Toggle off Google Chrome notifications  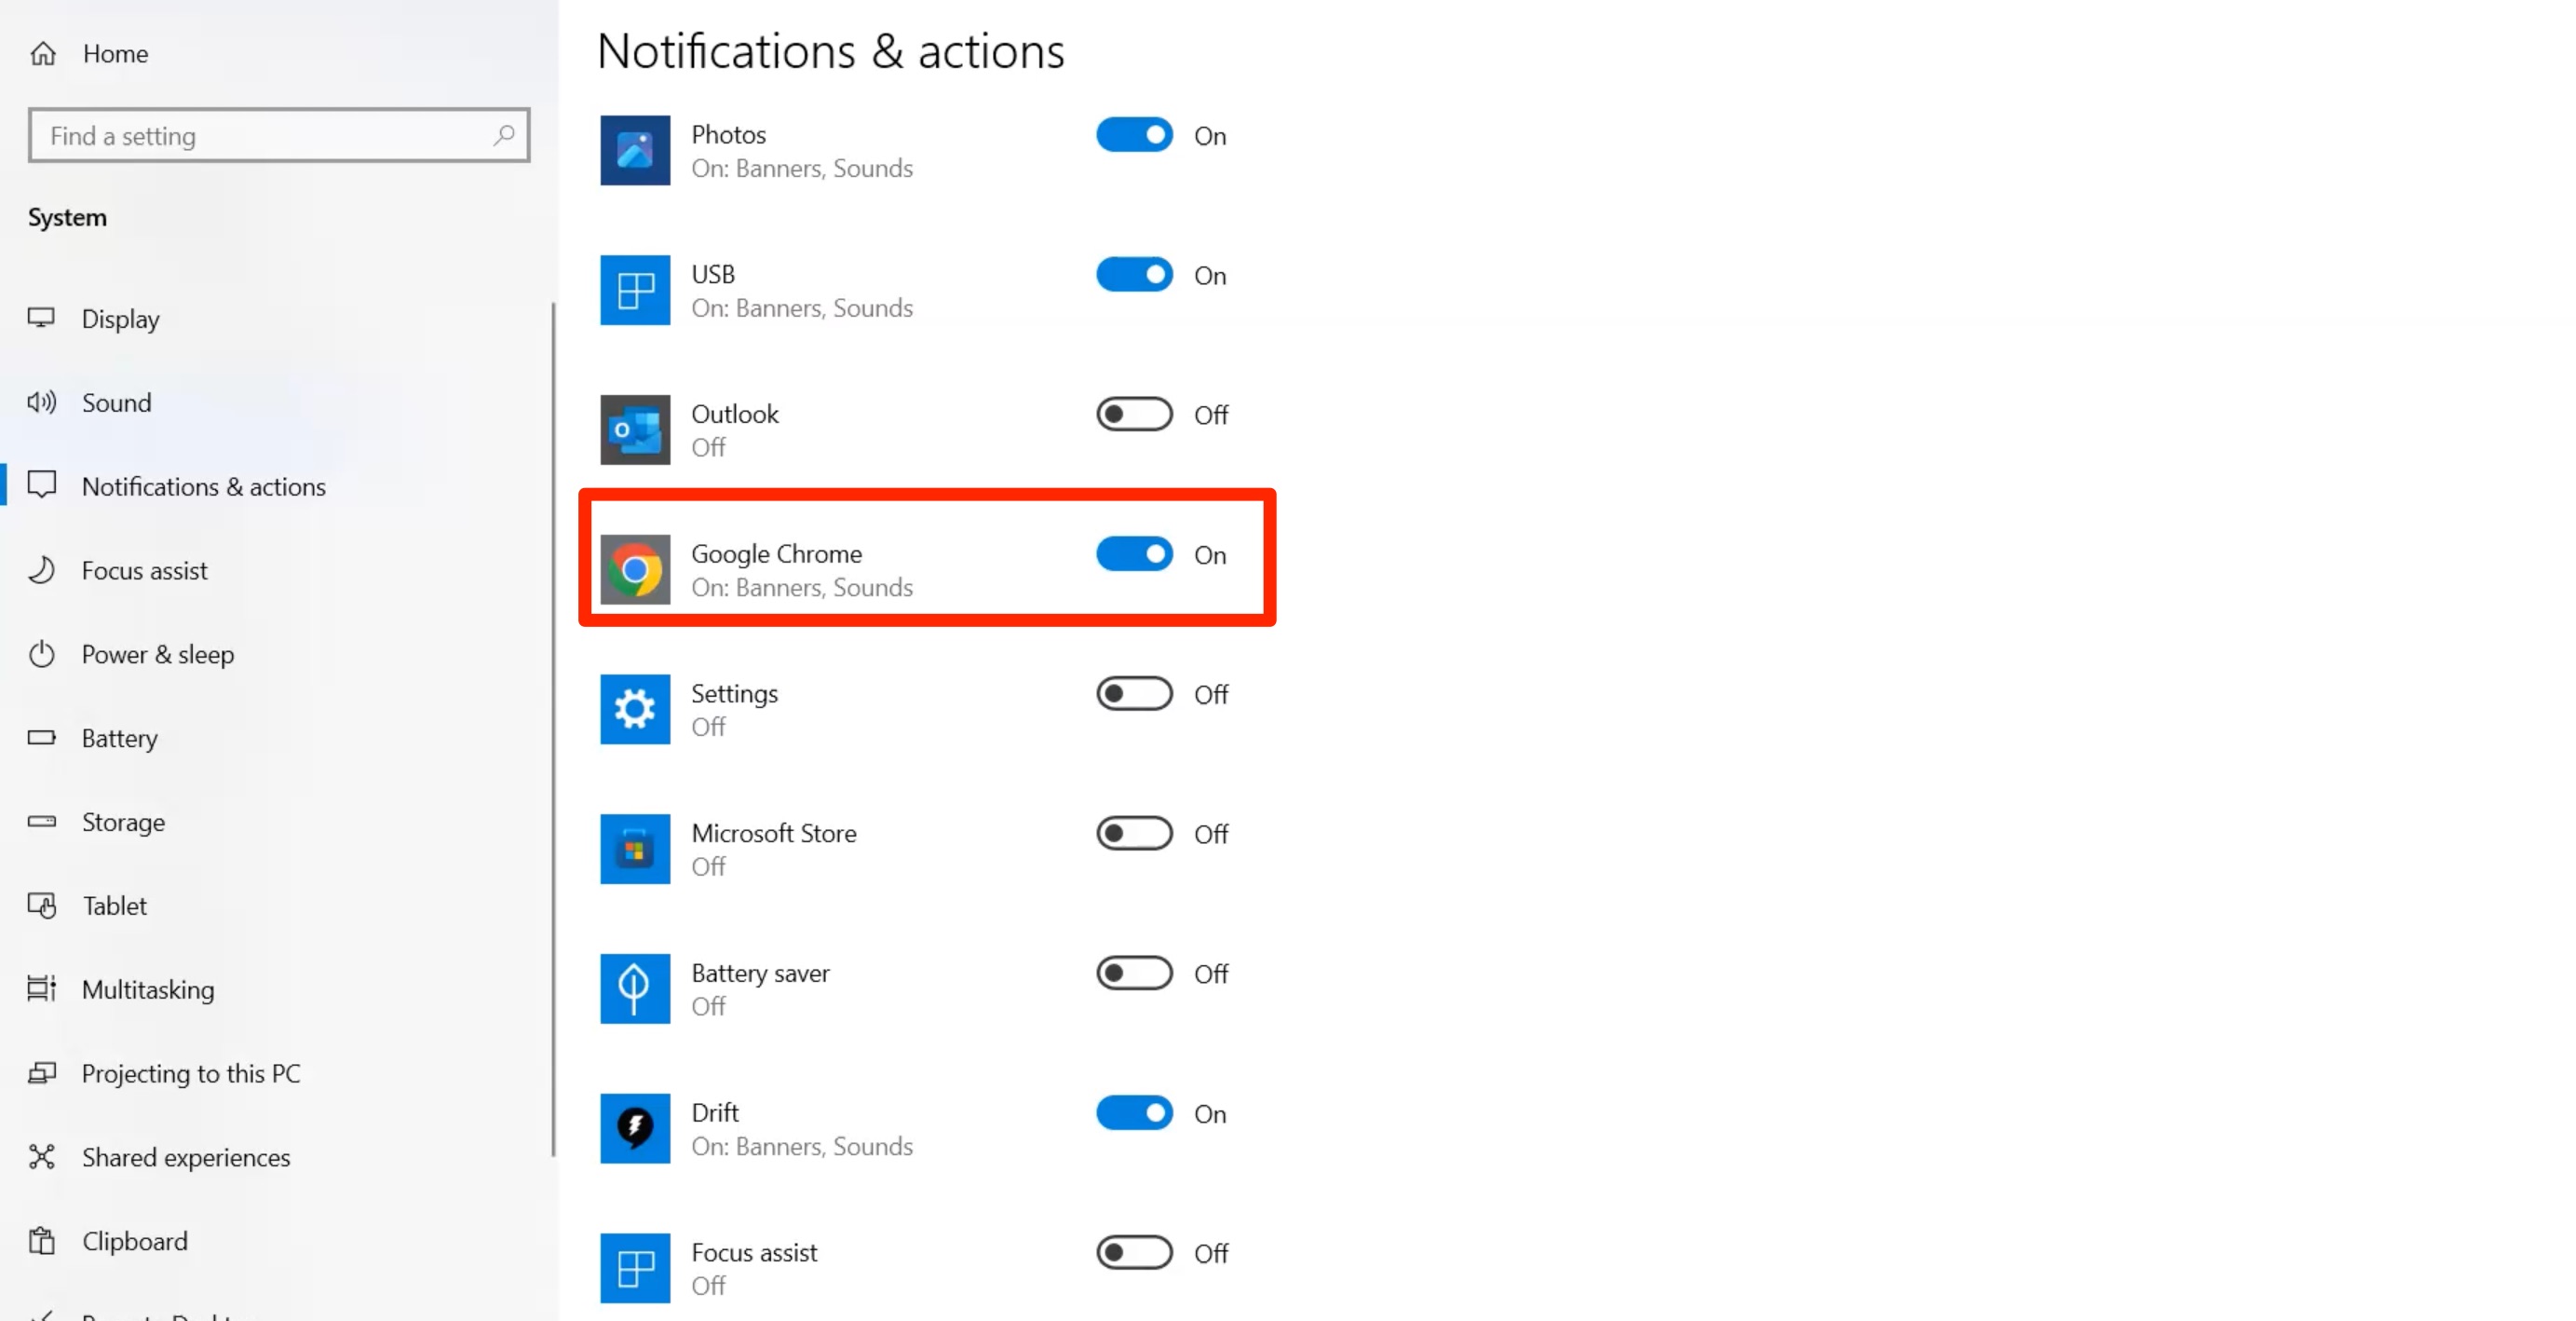1134,553
